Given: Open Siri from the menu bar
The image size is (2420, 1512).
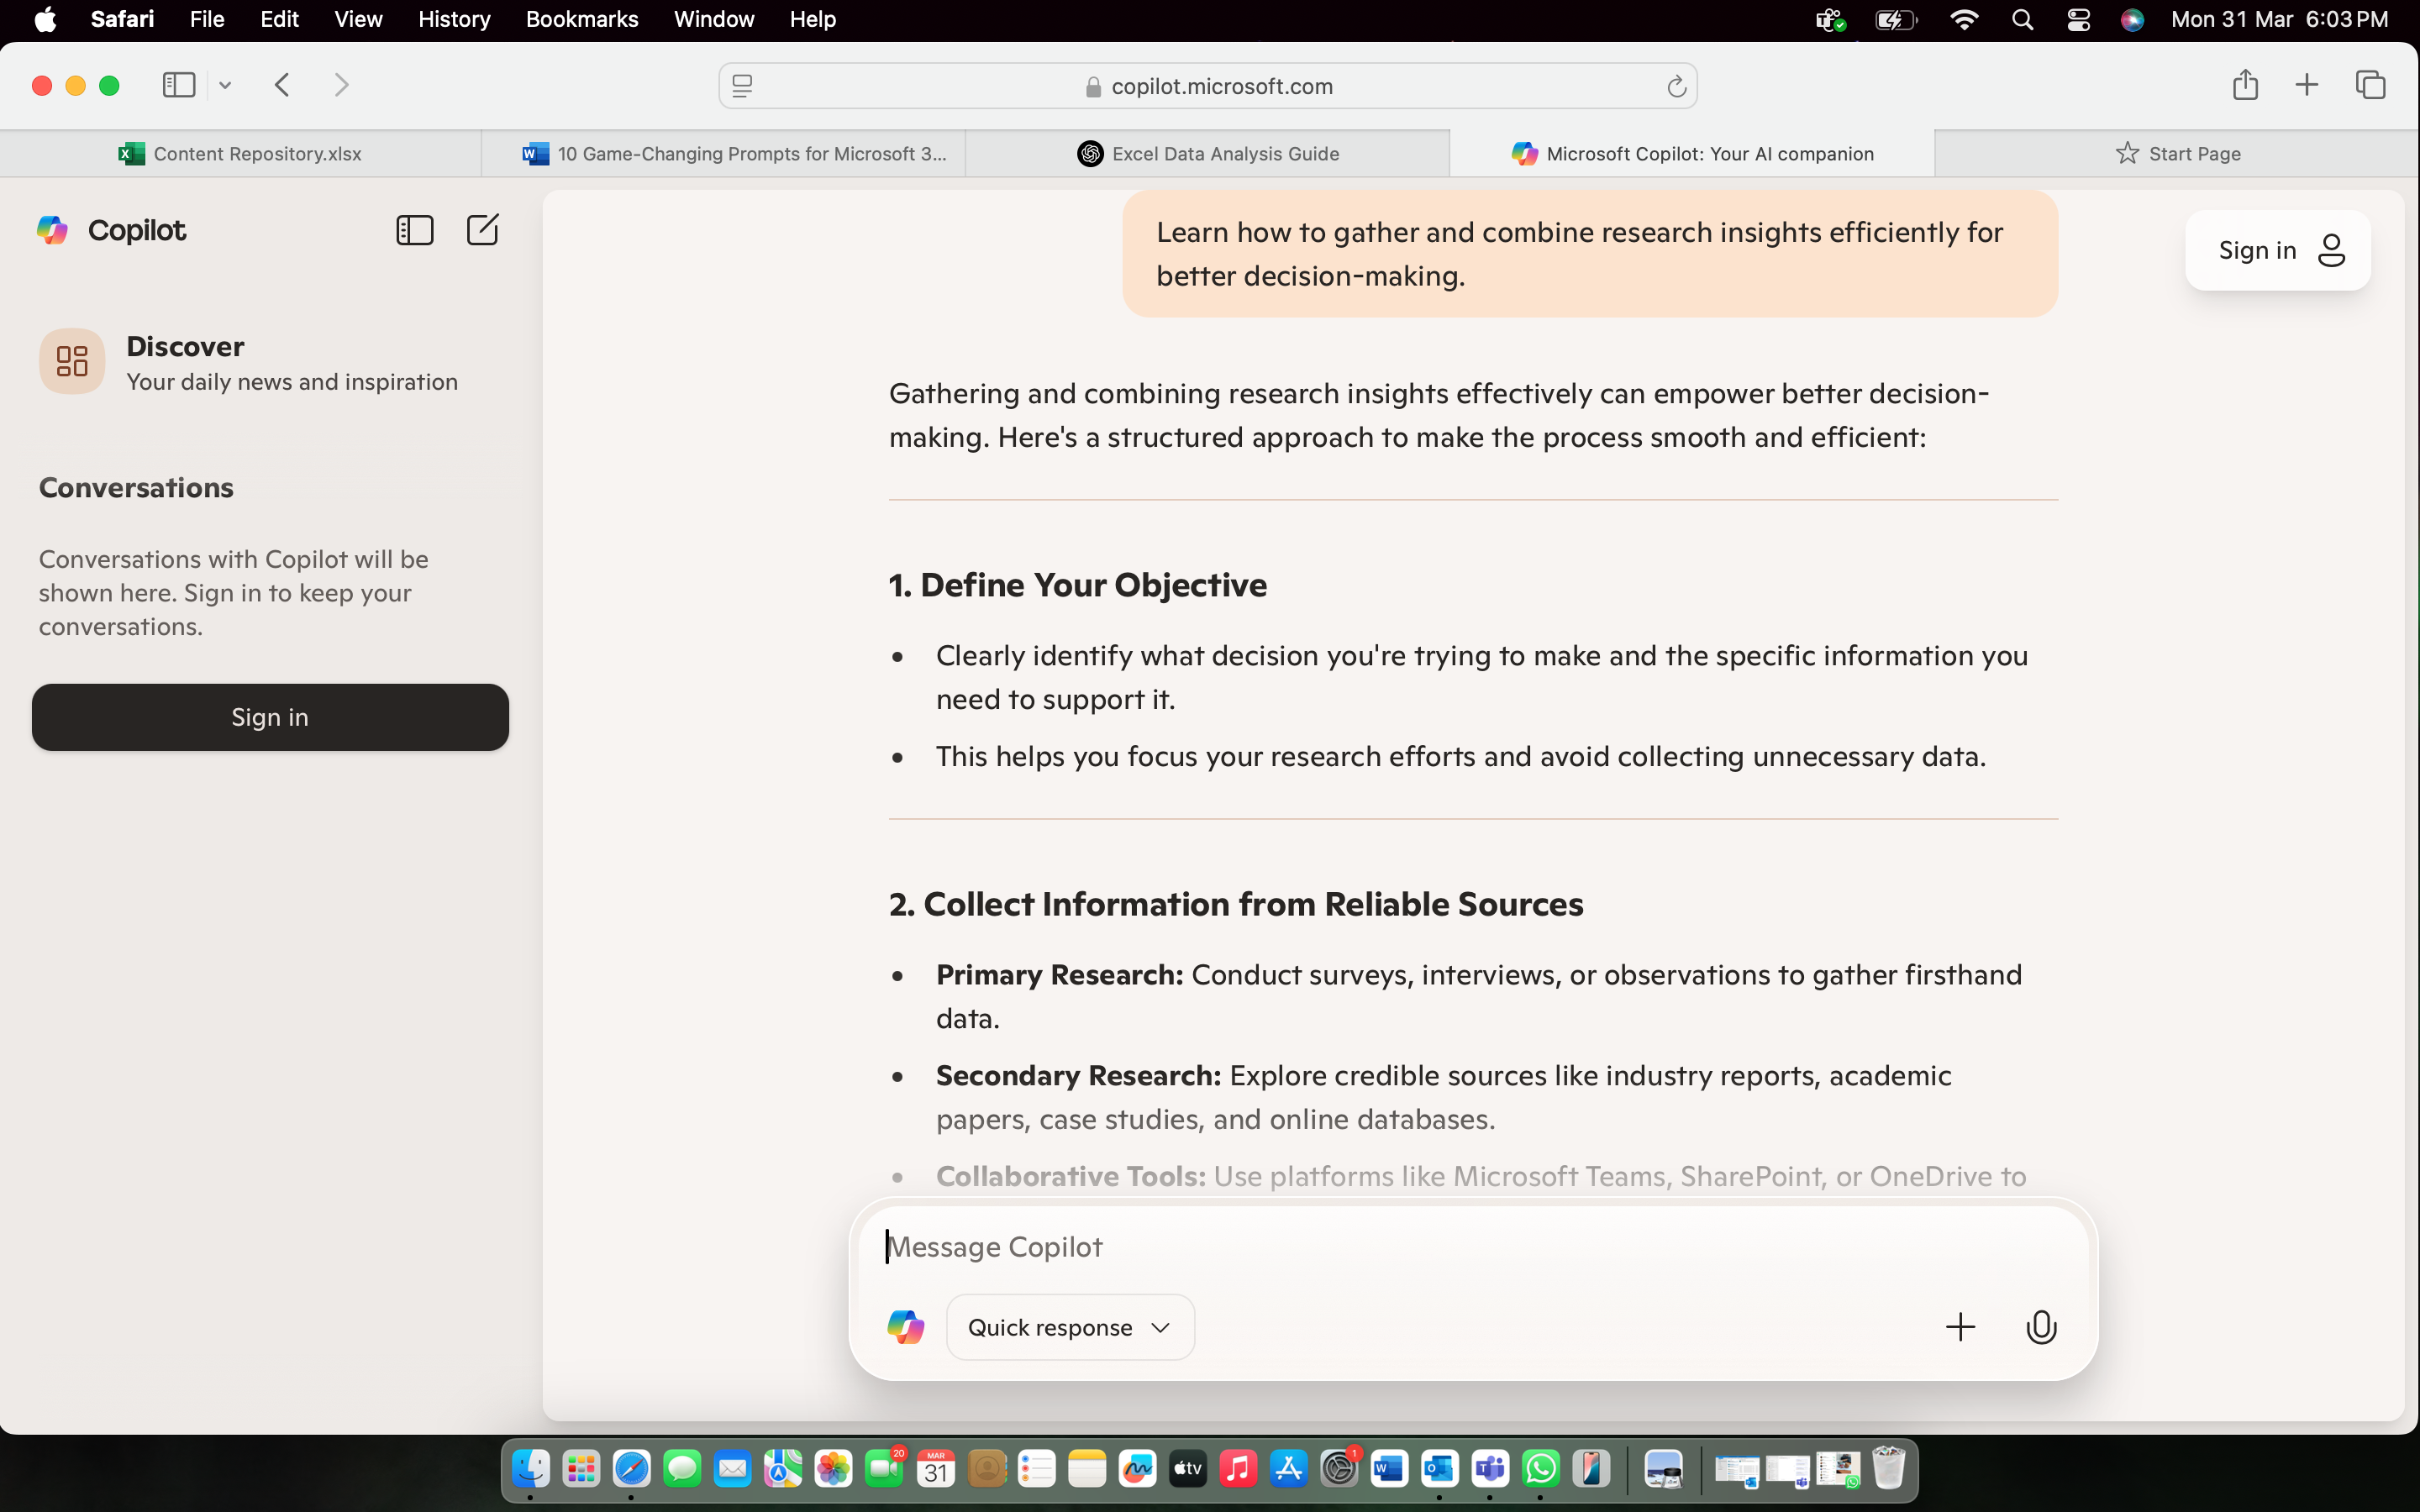Looking at the screenshot, I should point(2132,20).
